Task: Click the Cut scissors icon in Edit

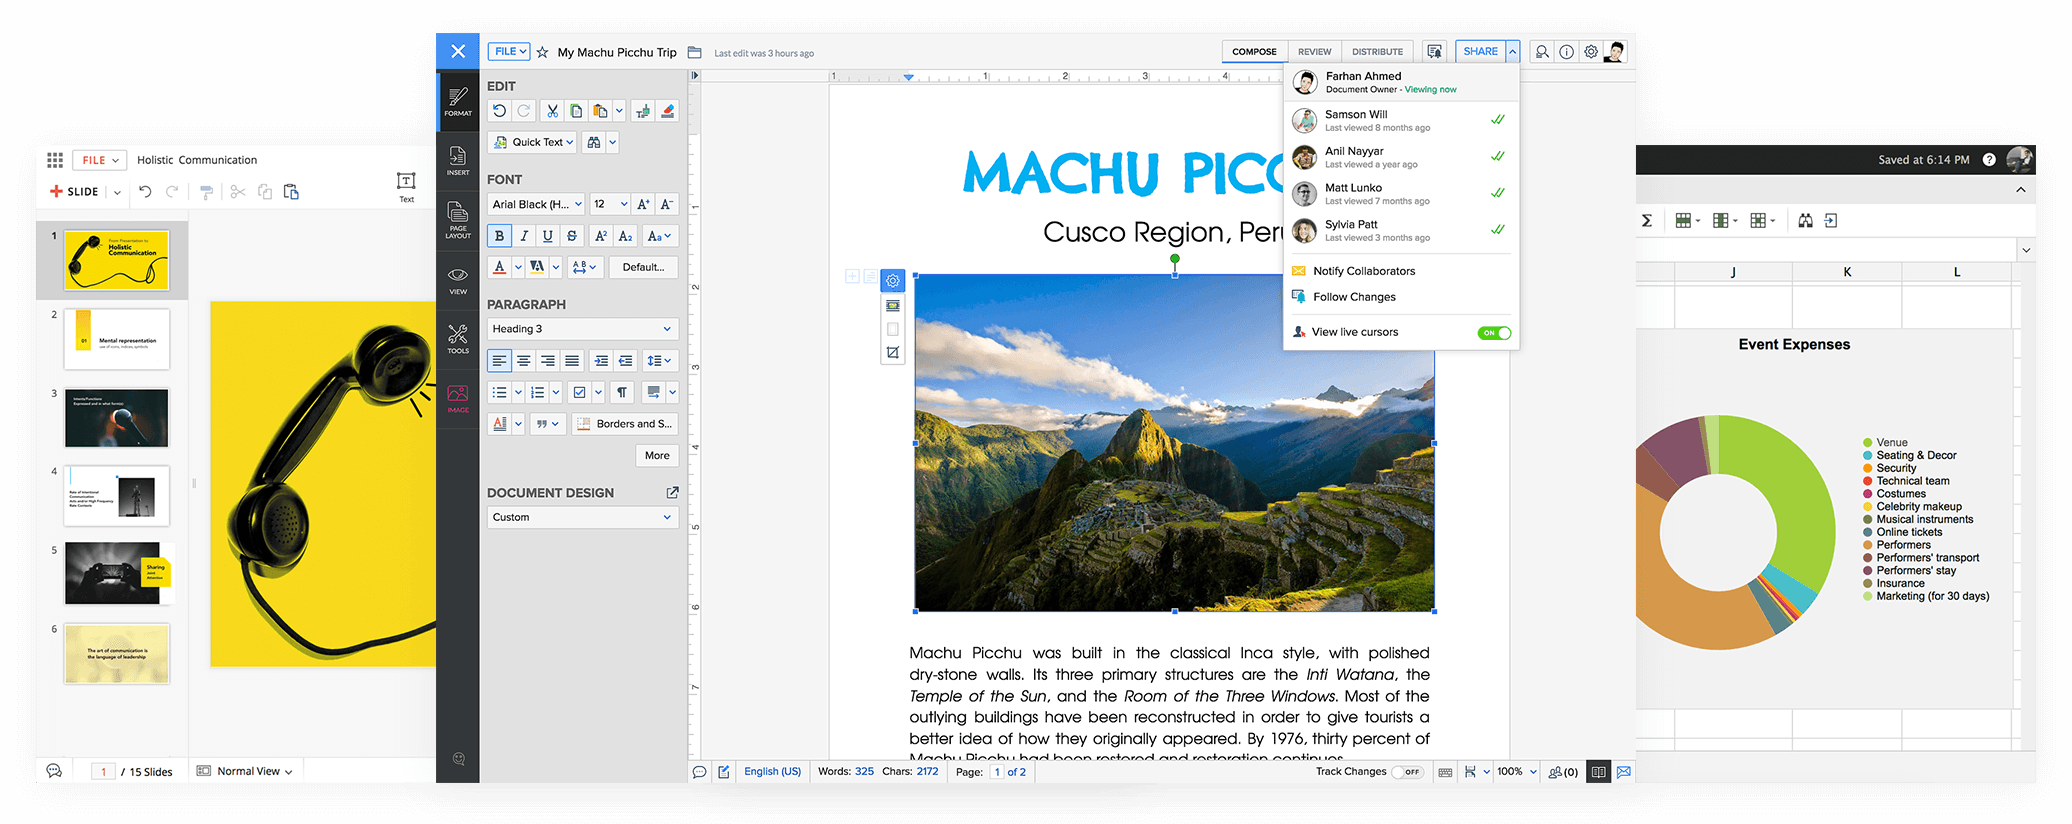Action: [x=552, y=111]
